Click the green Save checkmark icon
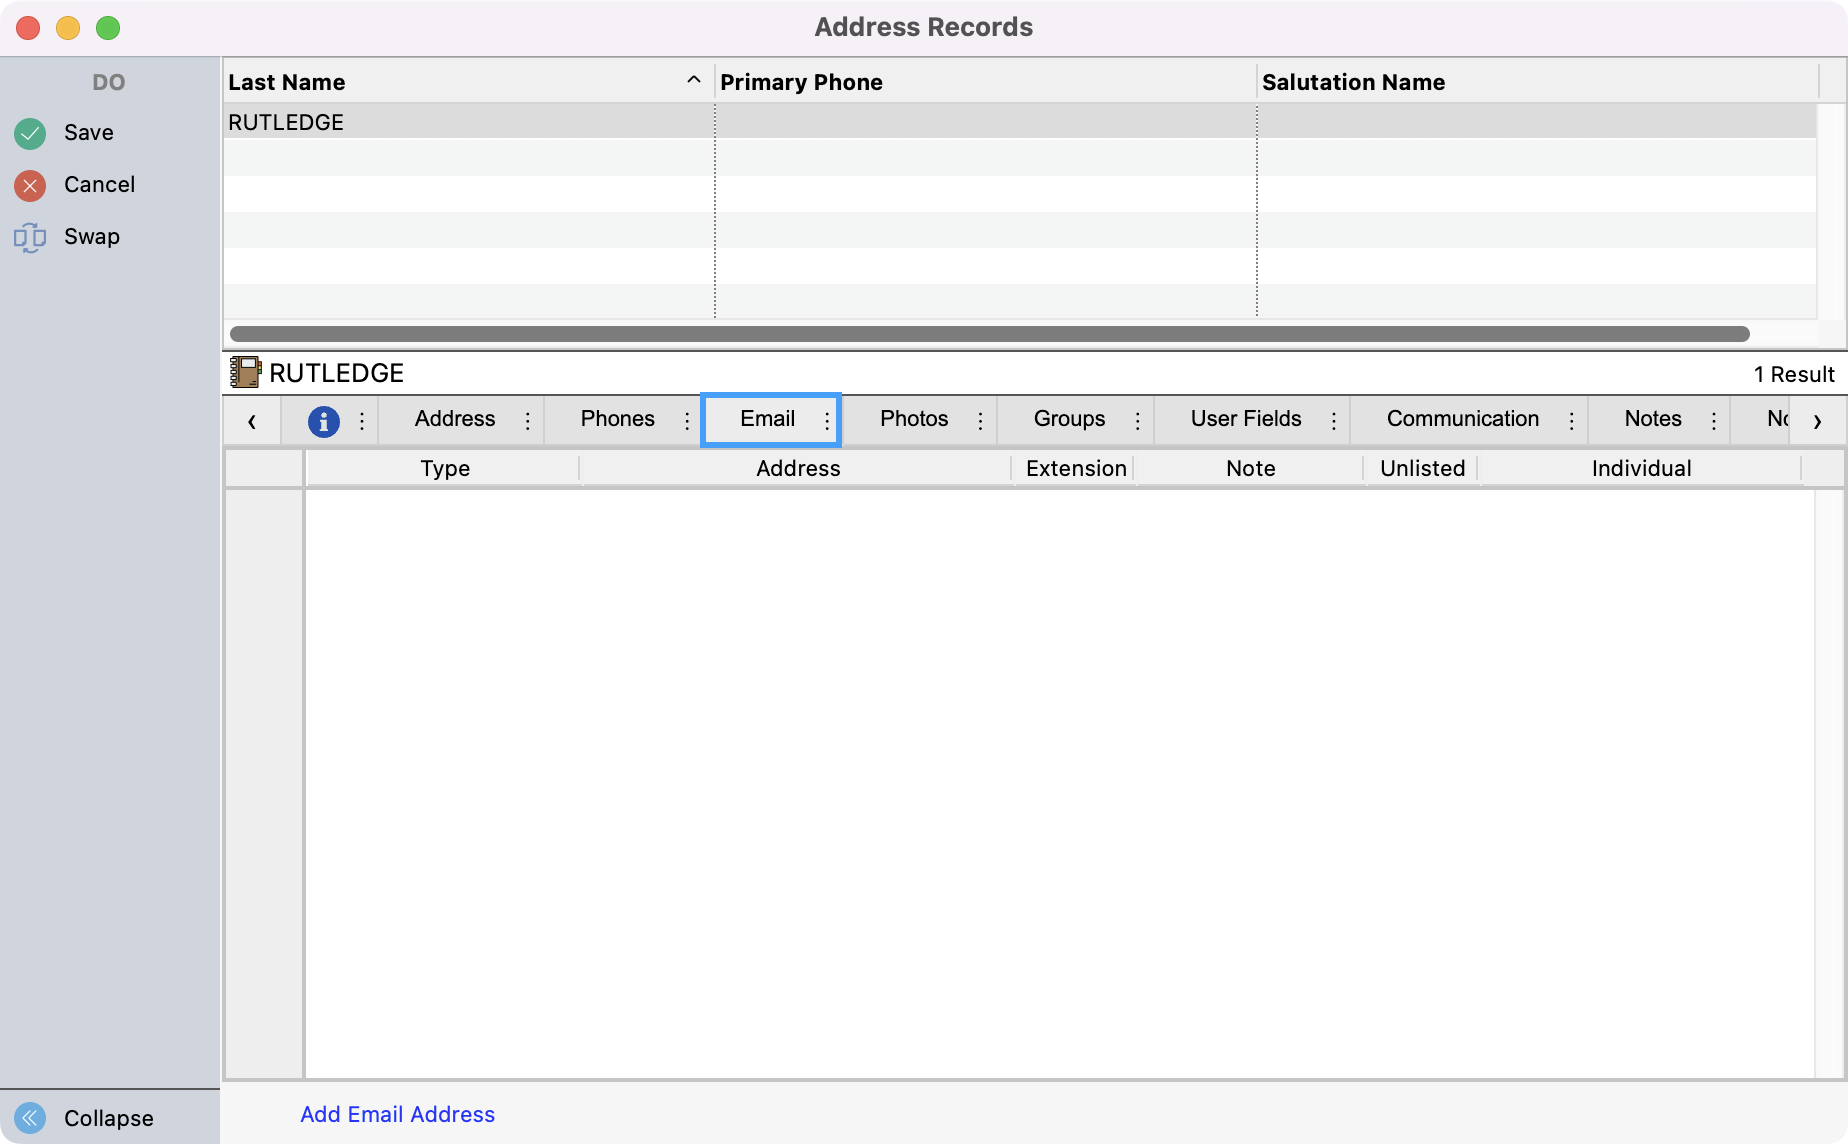Screen dimensions: 1848x1144 (30, 133)
